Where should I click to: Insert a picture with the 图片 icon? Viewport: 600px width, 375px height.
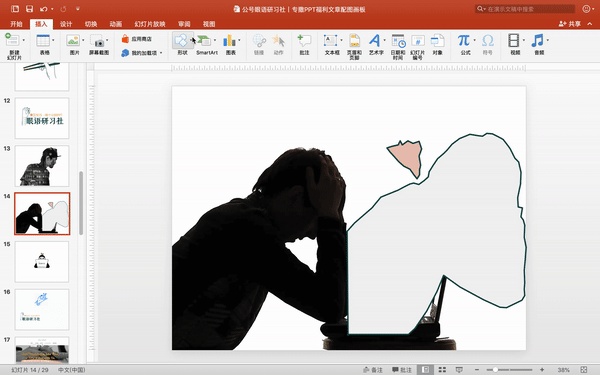tap(73, 40)
